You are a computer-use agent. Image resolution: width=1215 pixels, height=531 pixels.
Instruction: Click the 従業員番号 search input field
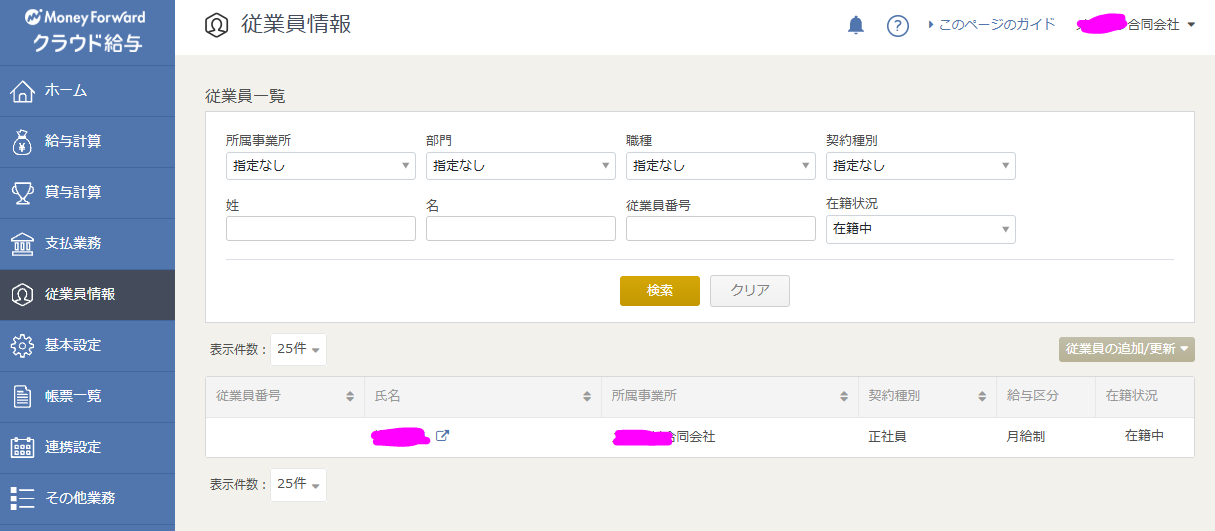point(720,229)
